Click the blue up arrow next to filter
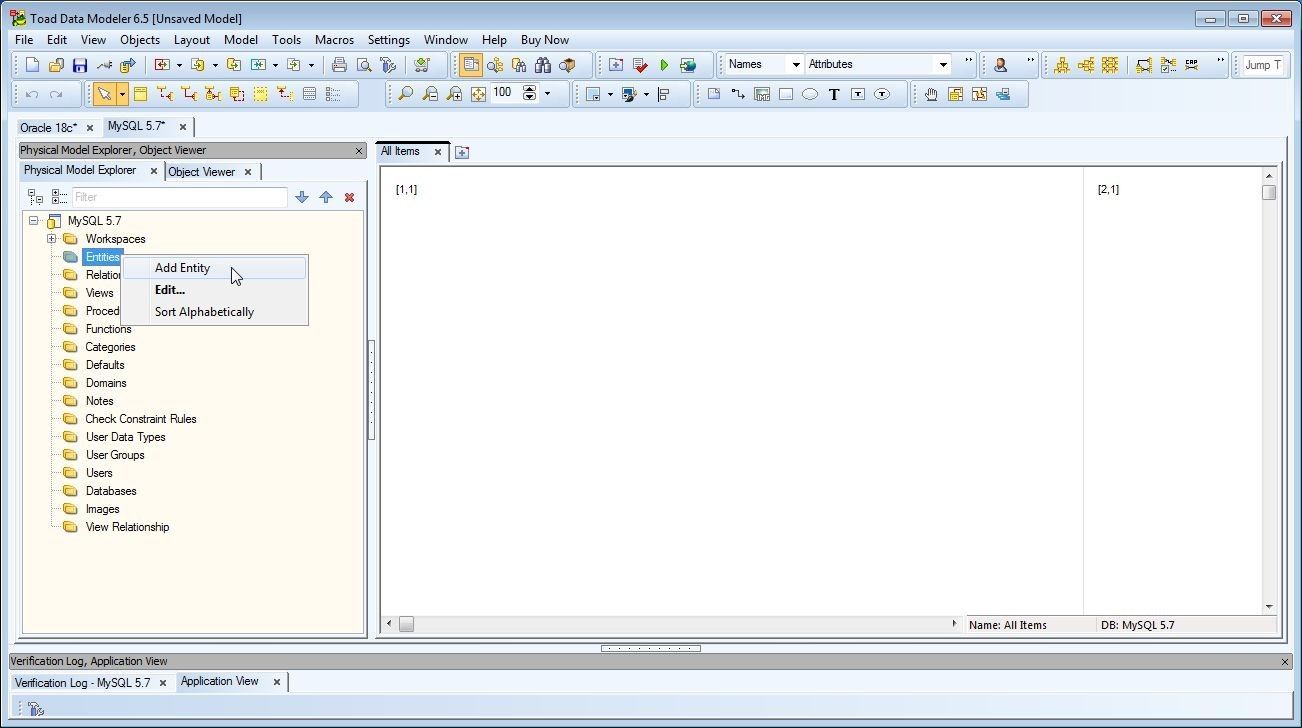1302x728 pixels. [326, 197]
